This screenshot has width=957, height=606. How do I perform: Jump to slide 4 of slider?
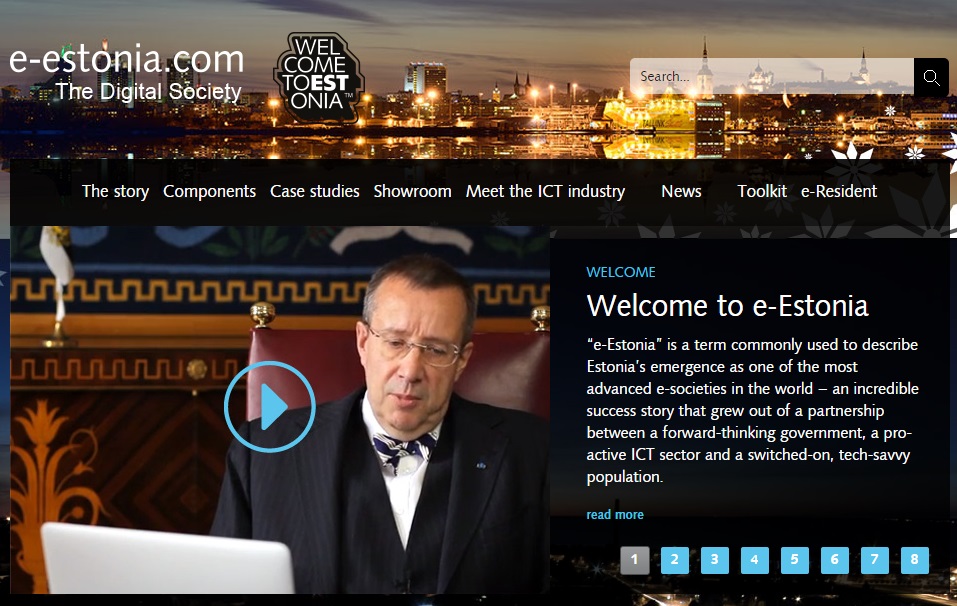point(754,560)
